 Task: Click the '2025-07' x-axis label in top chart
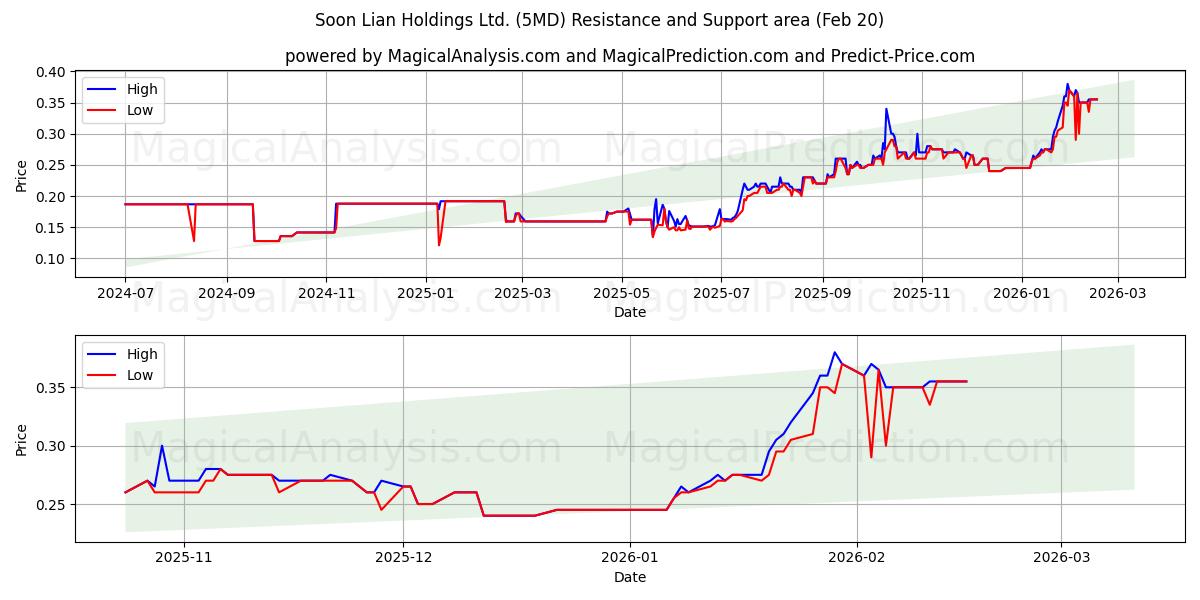[723, 295]
